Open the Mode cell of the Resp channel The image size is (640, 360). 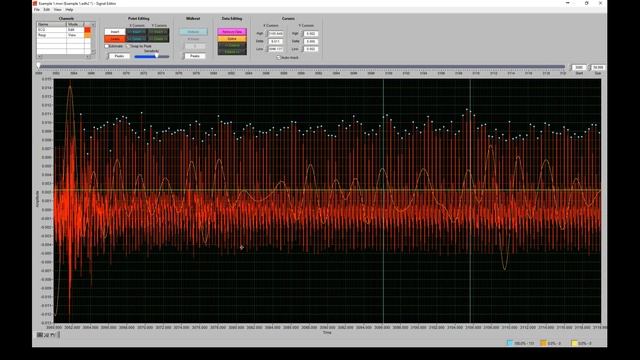75,35
